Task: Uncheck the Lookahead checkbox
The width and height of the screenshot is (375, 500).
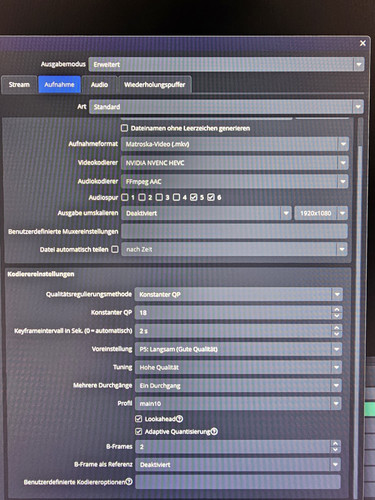Action: click(x=139, y=419)
